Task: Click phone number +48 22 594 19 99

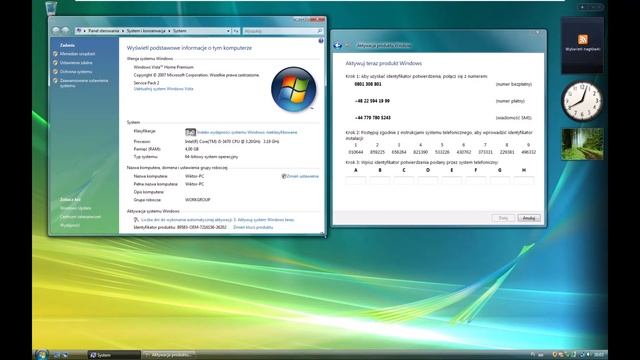Action: click(372, 101)
